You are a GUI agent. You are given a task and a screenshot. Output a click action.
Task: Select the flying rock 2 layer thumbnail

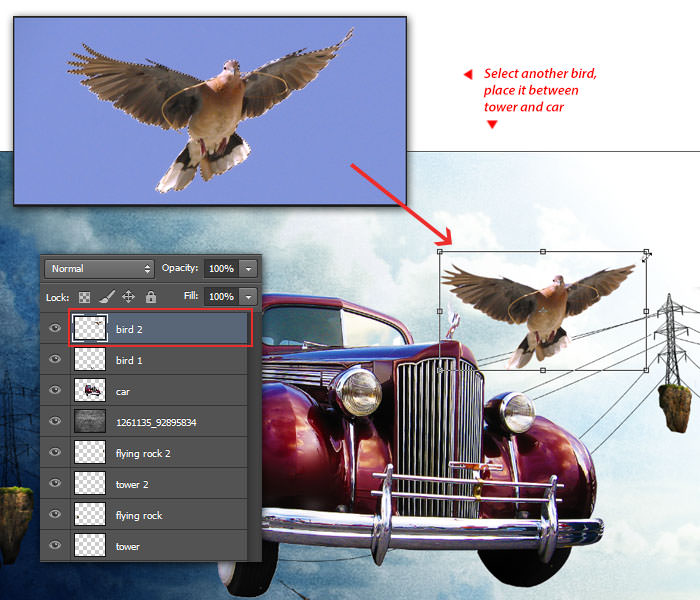click(x=90, y=452)
